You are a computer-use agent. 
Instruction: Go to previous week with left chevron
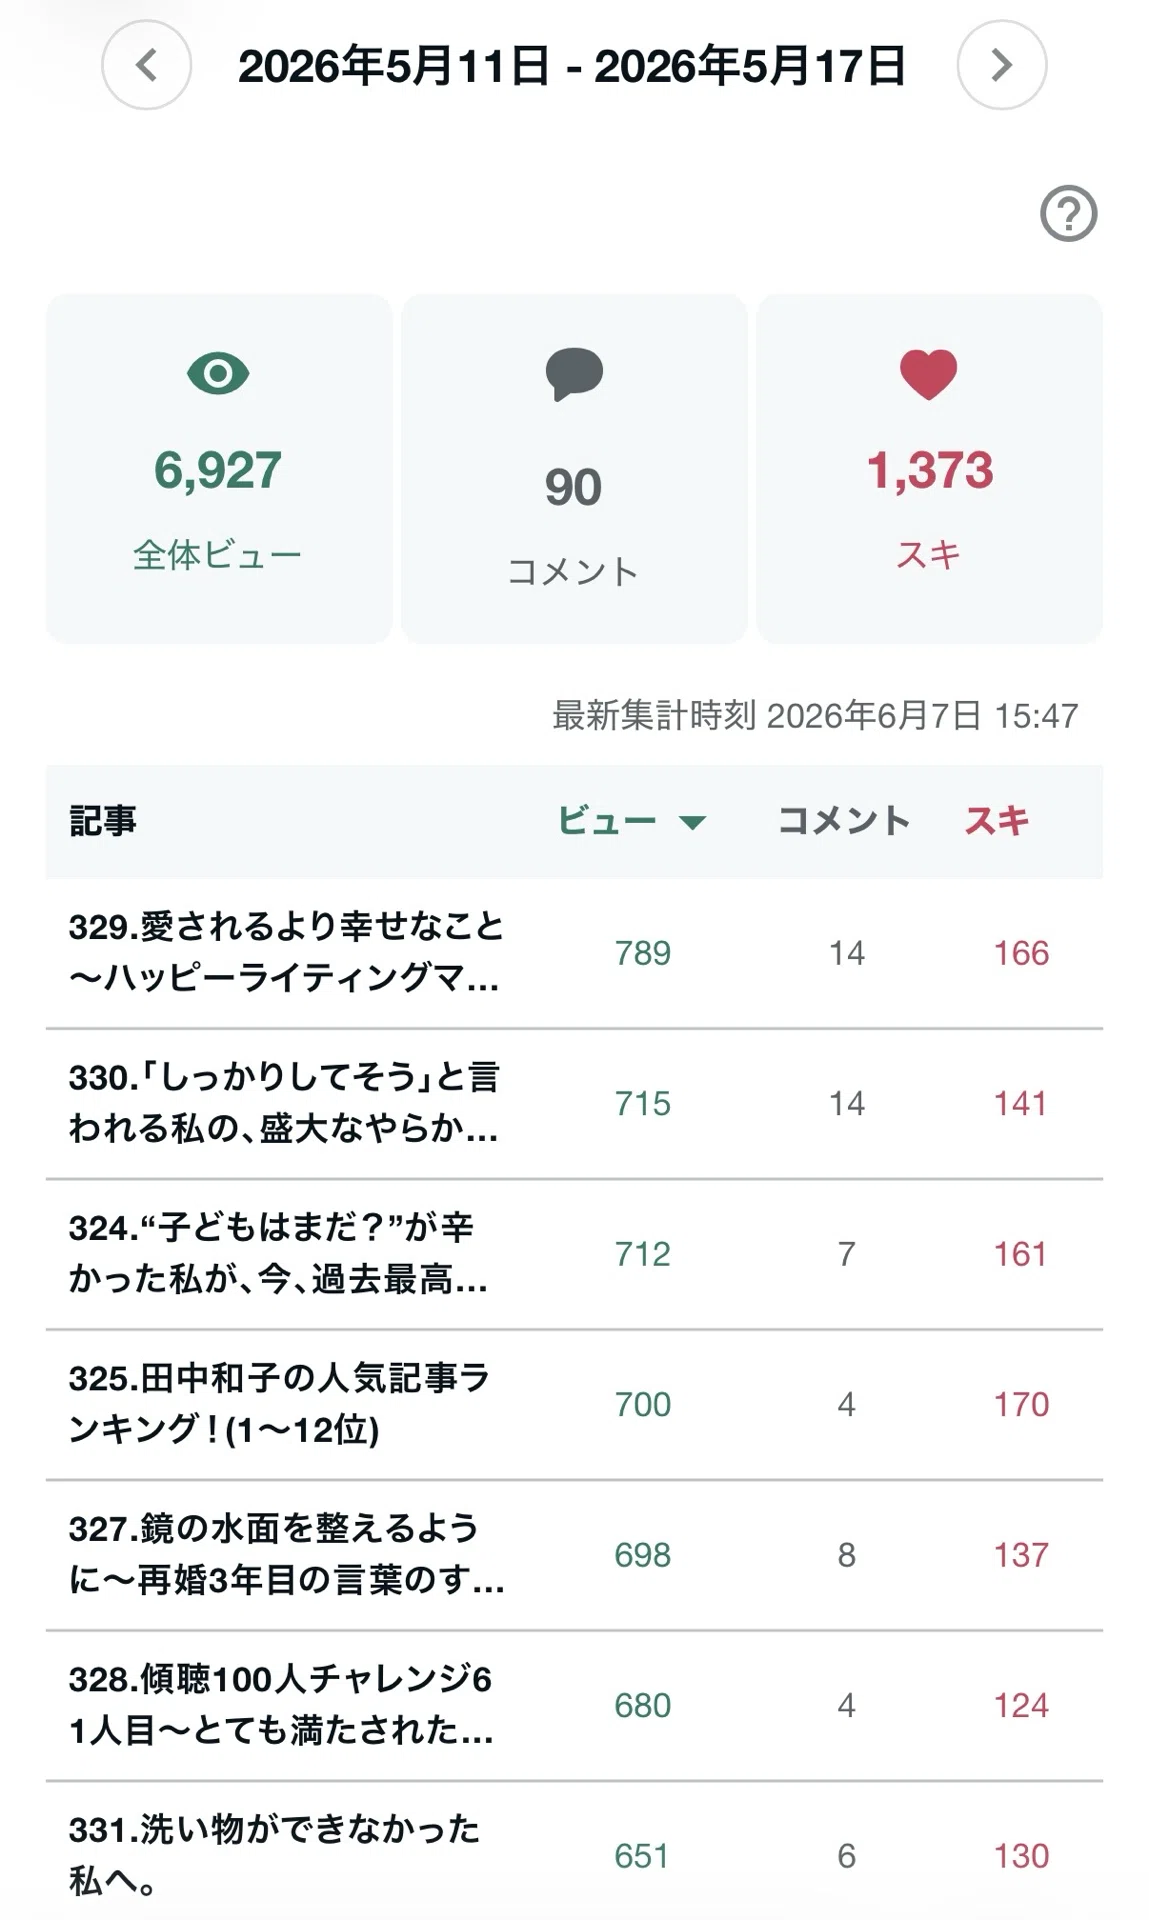146,65
